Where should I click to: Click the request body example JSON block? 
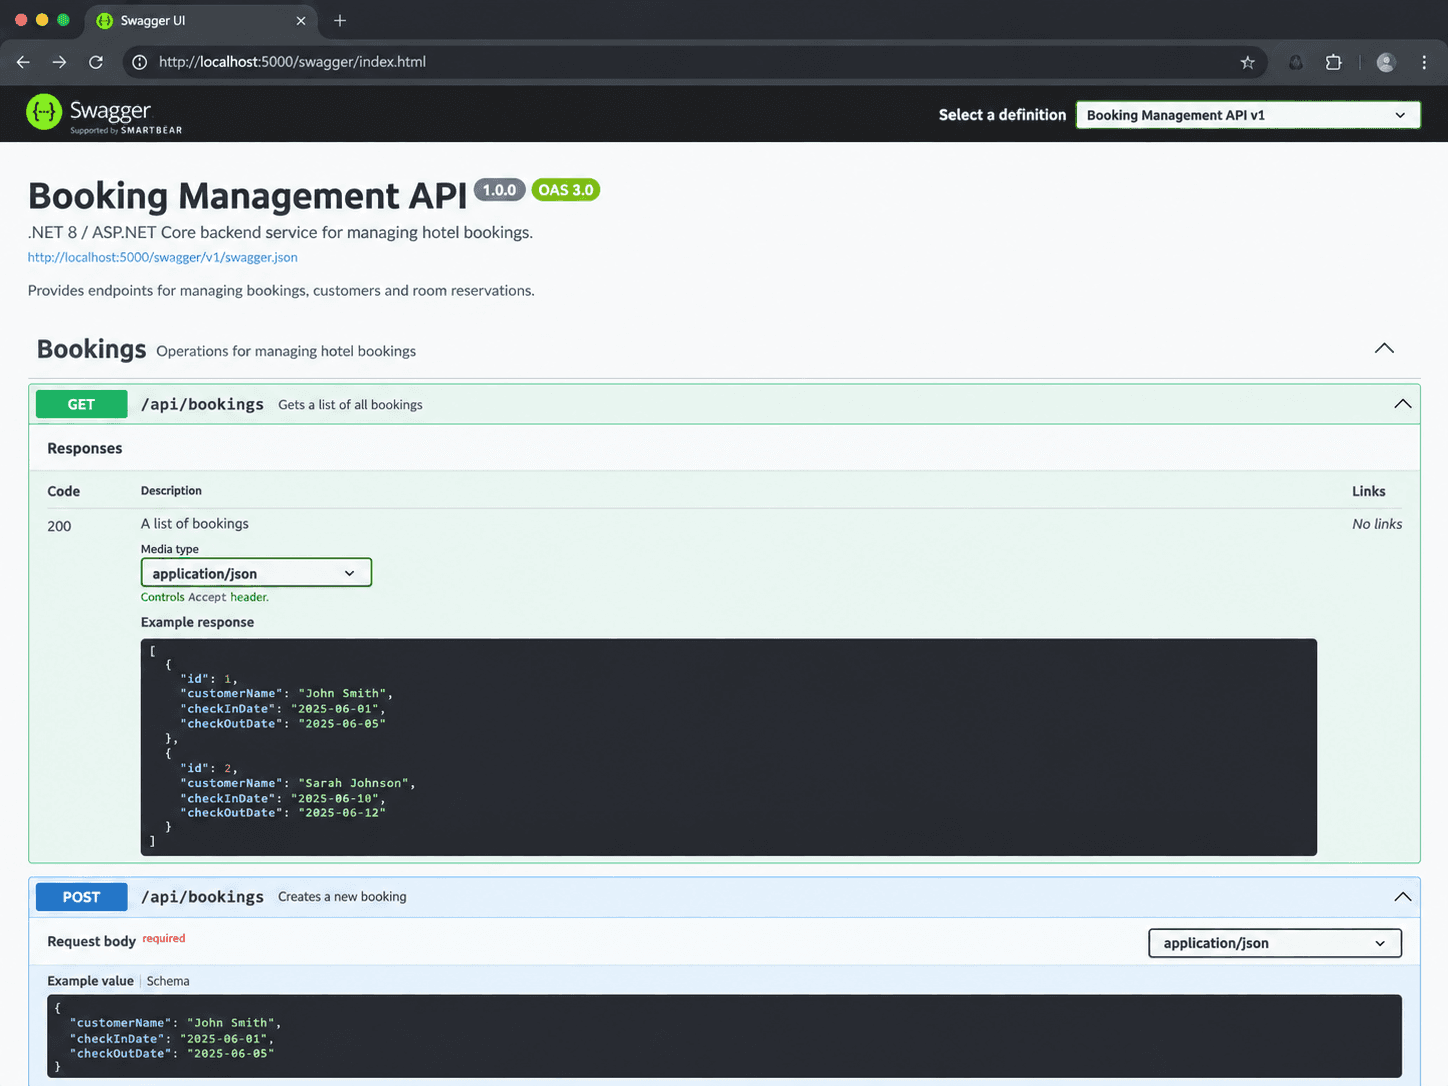[724, 1036]
